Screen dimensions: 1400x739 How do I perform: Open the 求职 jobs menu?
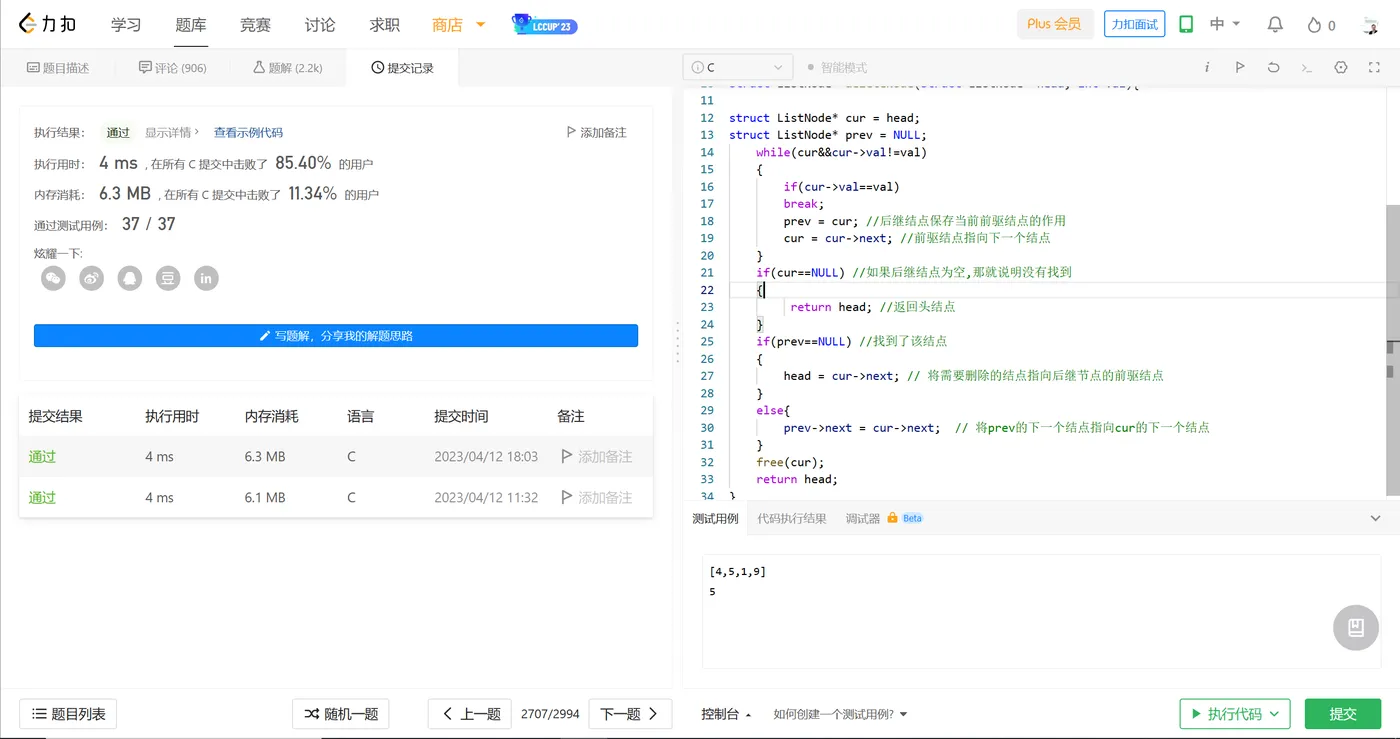pyautogui.click(x=384, y=25)
